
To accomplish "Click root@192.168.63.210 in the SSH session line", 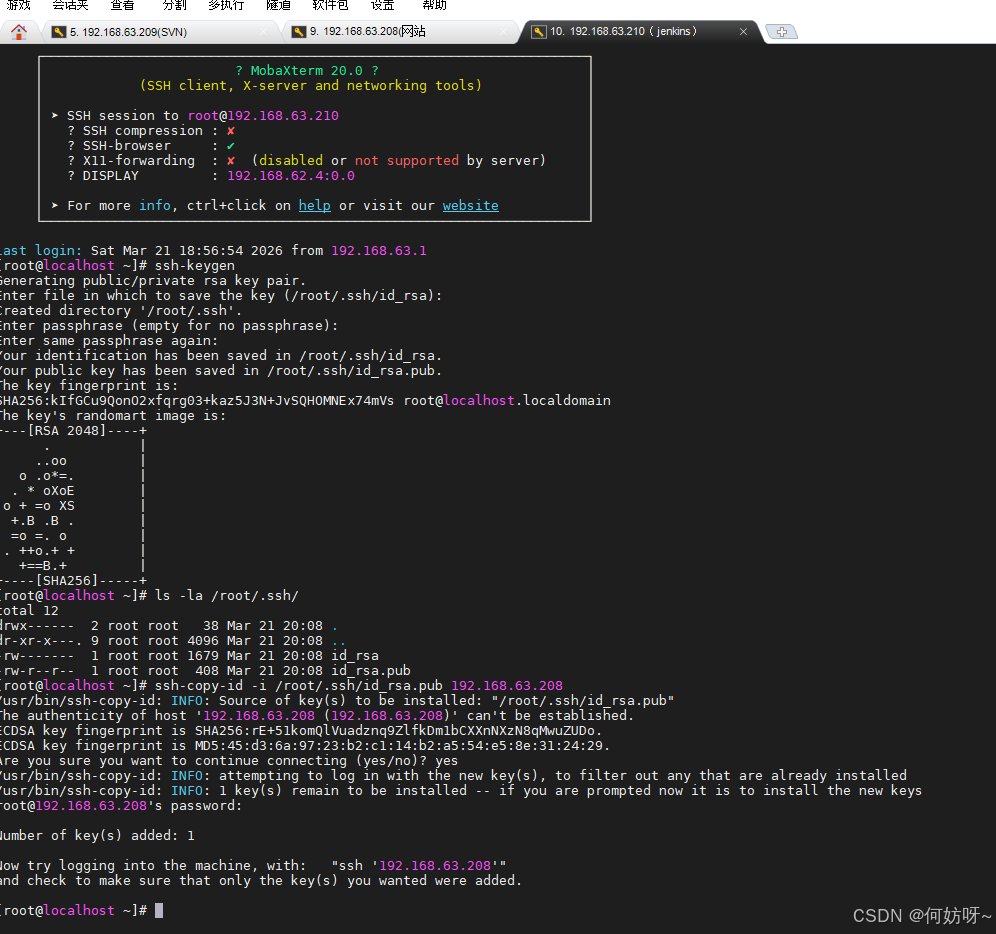I will pos(263,116).
